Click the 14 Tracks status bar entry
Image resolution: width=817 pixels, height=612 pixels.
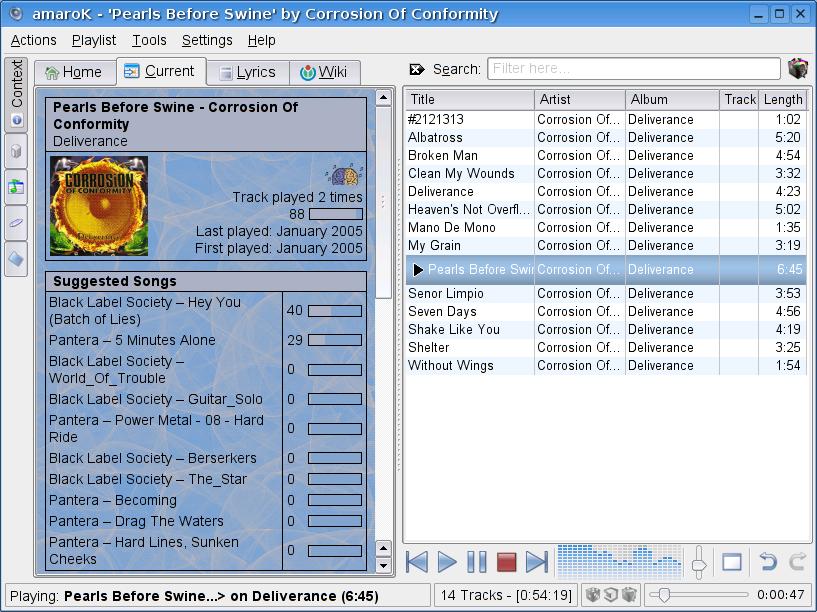coord(506,595)
